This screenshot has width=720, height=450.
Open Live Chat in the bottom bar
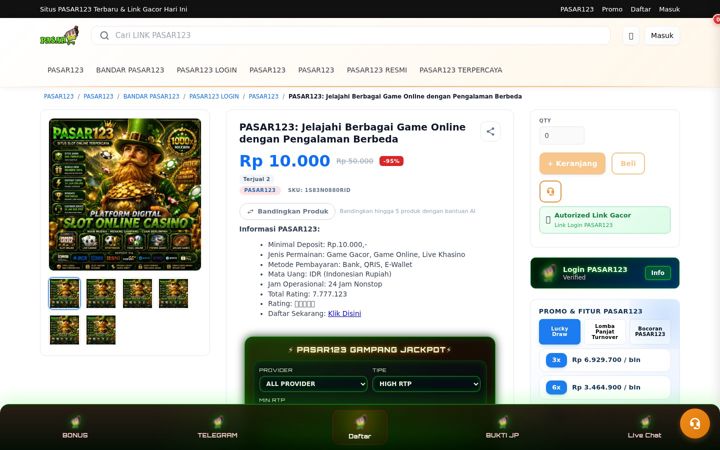(644, 428)
